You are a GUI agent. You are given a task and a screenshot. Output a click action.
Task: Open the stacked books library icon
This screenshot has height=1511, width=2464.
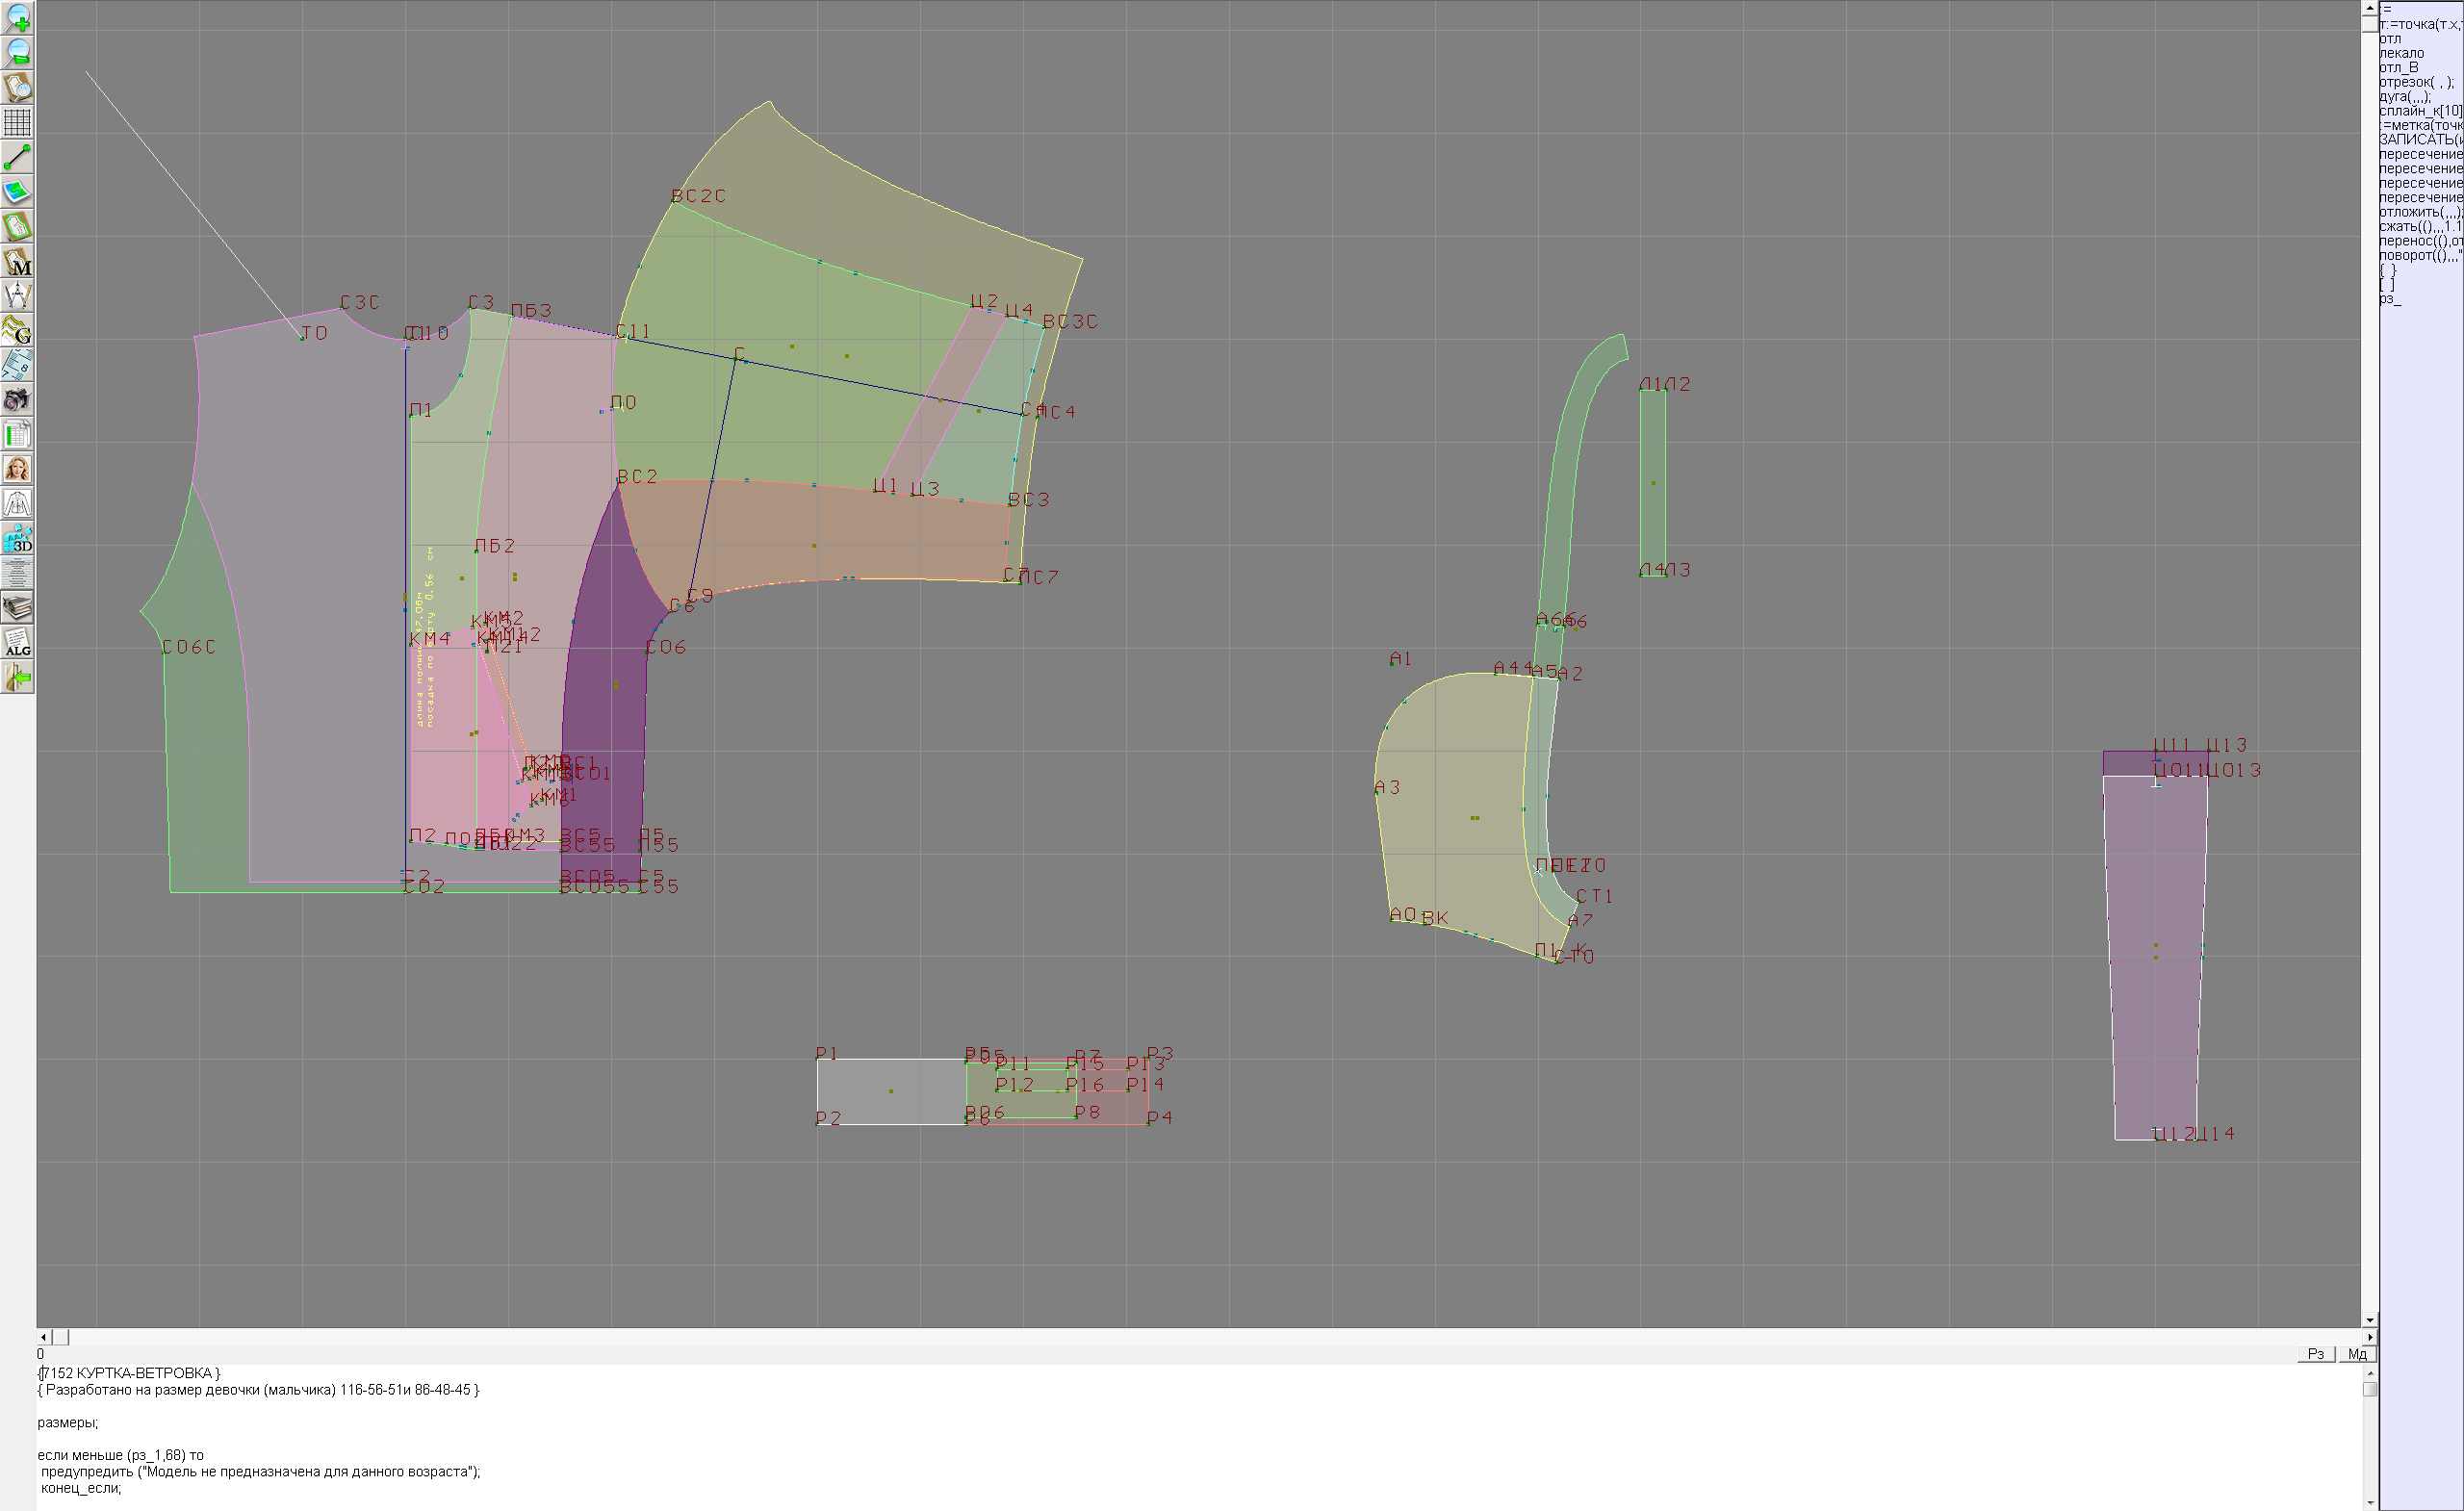(18, 607)
